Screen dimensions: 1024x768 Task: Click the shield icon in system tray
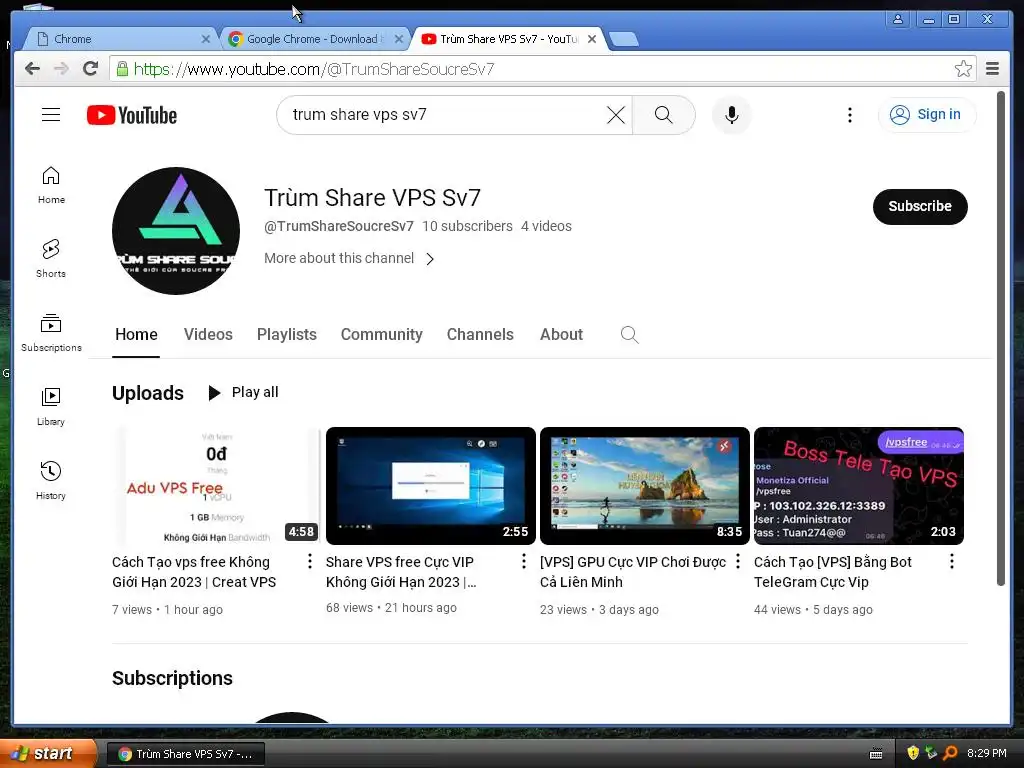pyautogui.click(x=913, y=753)
